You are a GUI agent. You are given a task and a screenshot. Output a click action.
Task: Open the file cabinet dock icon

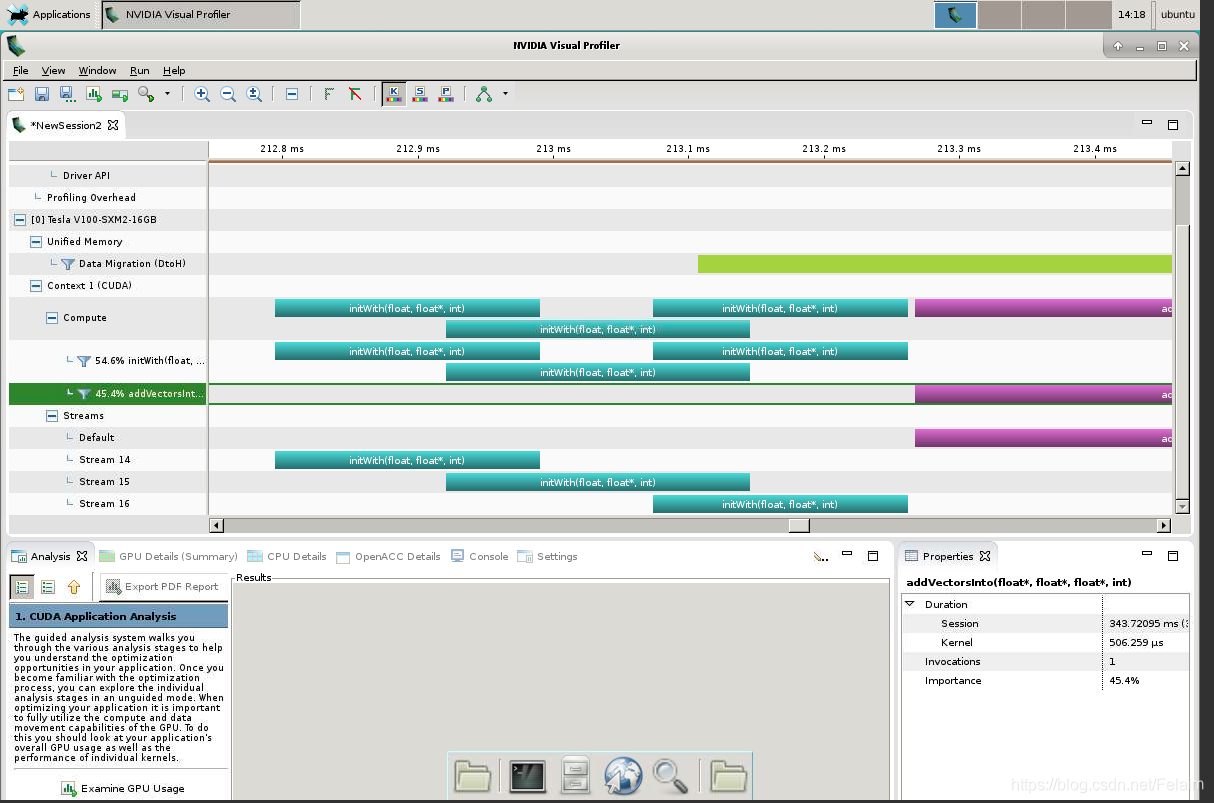tap(575, 775)
